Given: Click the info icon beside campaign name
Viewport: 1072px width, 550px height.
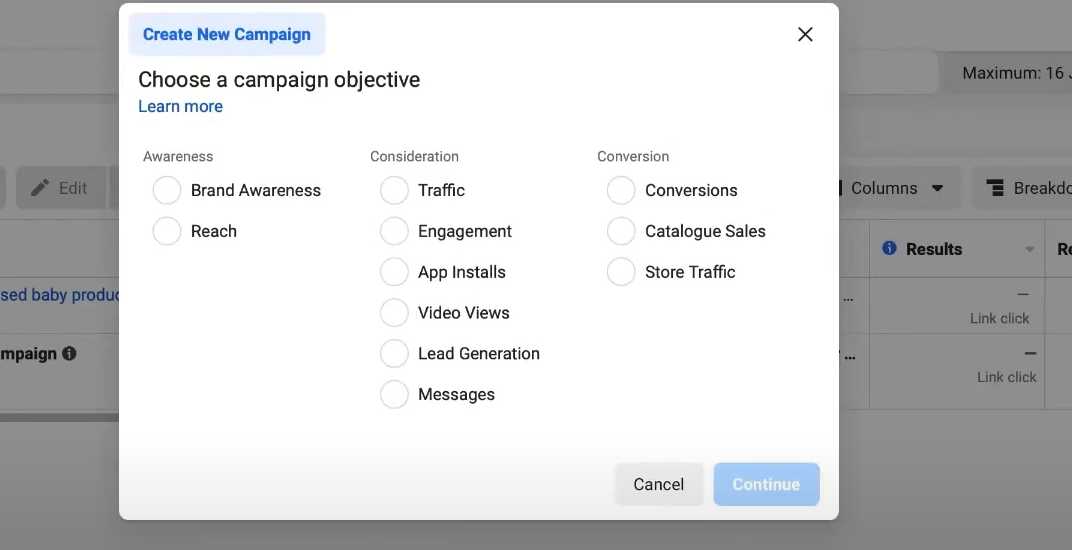Looking at the screenshot, I should click(69, 354).
